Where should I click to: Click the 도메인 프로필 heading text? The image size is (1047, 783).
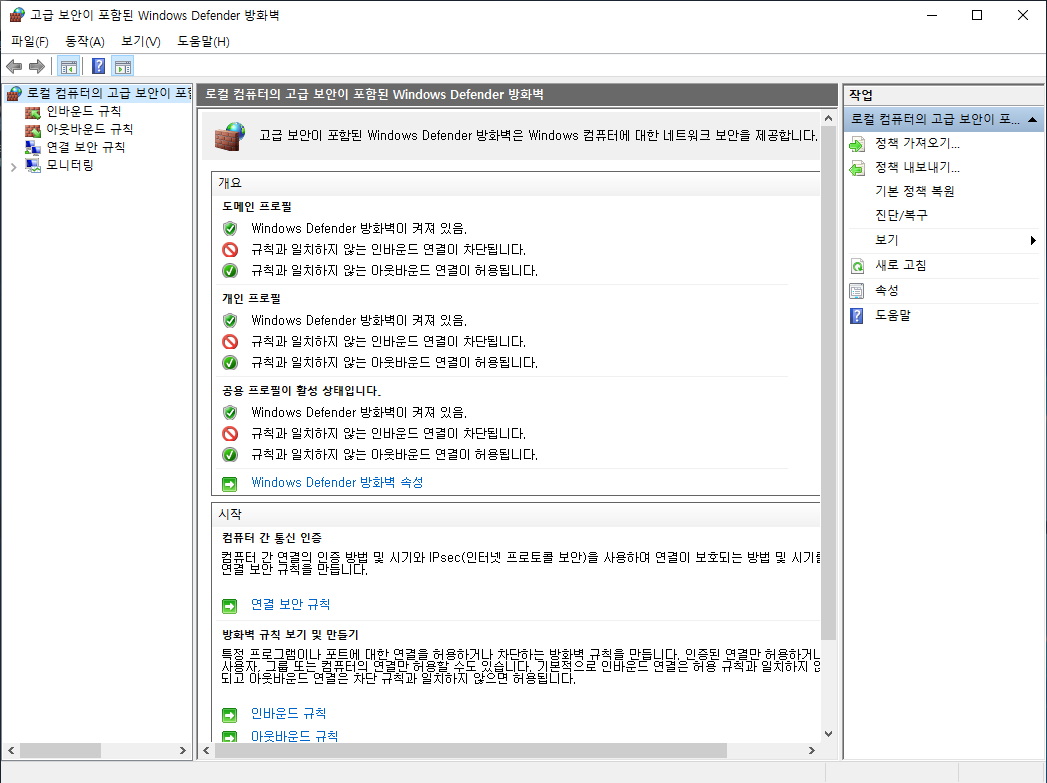257,207
